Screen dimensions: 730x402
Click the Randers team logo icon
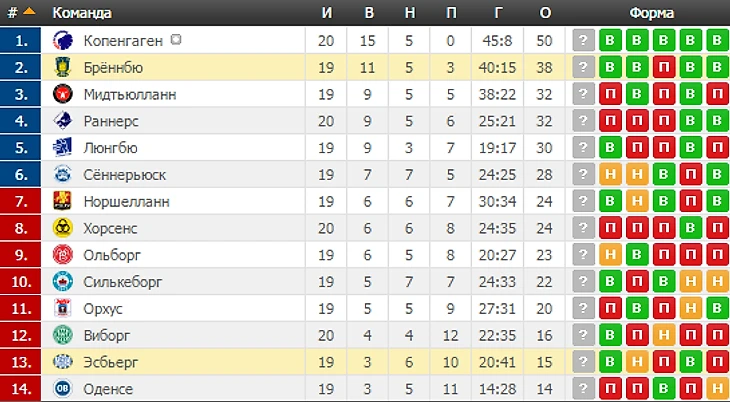(62, 121)
